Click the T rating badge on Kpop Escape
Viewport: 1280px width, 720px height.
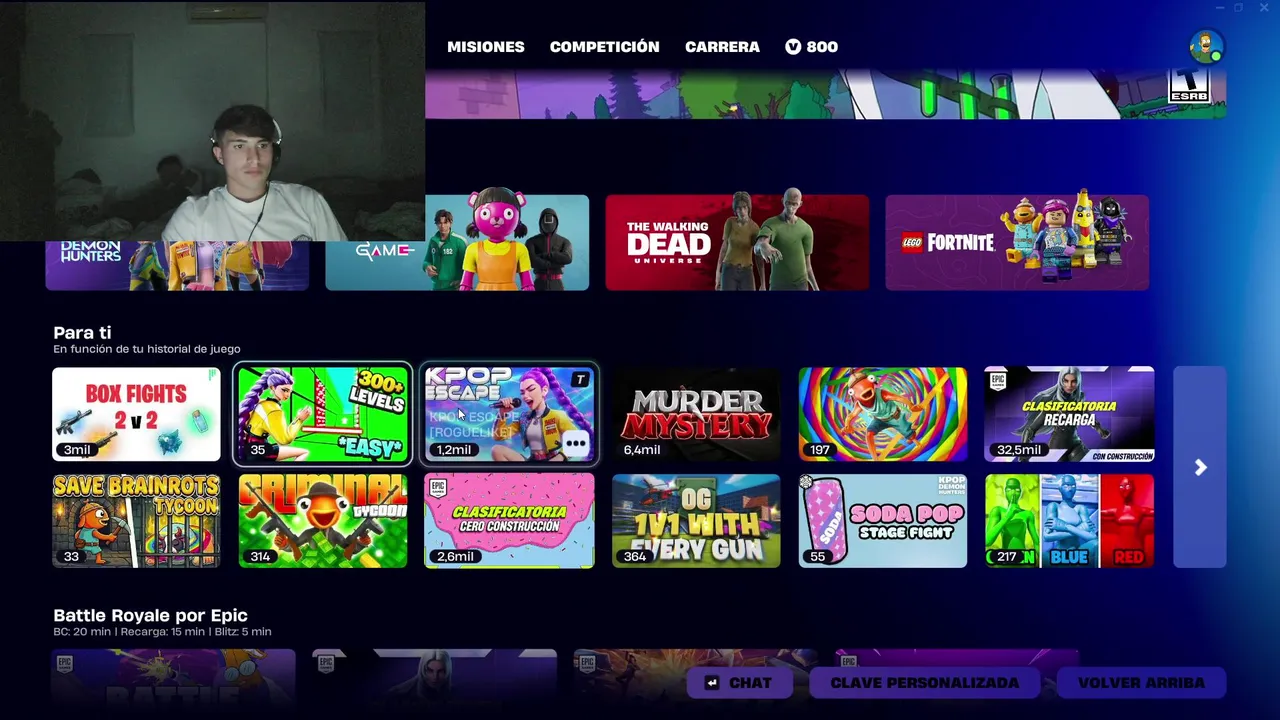point(580,379)
